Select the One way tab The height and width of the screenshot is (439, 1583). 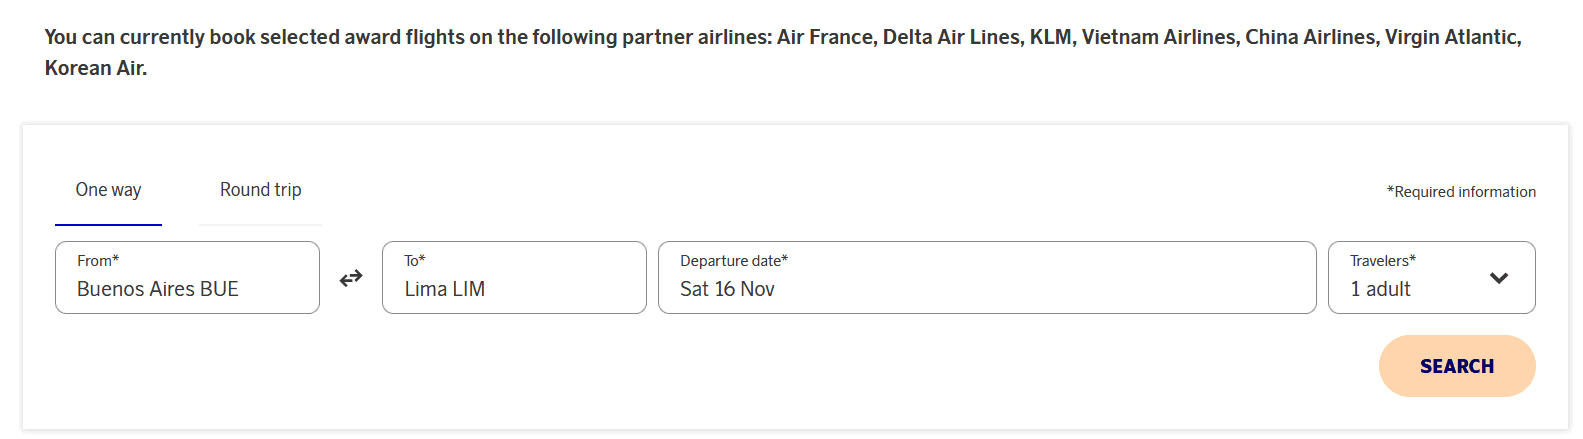pyautogui.click(x=108, y=190)
